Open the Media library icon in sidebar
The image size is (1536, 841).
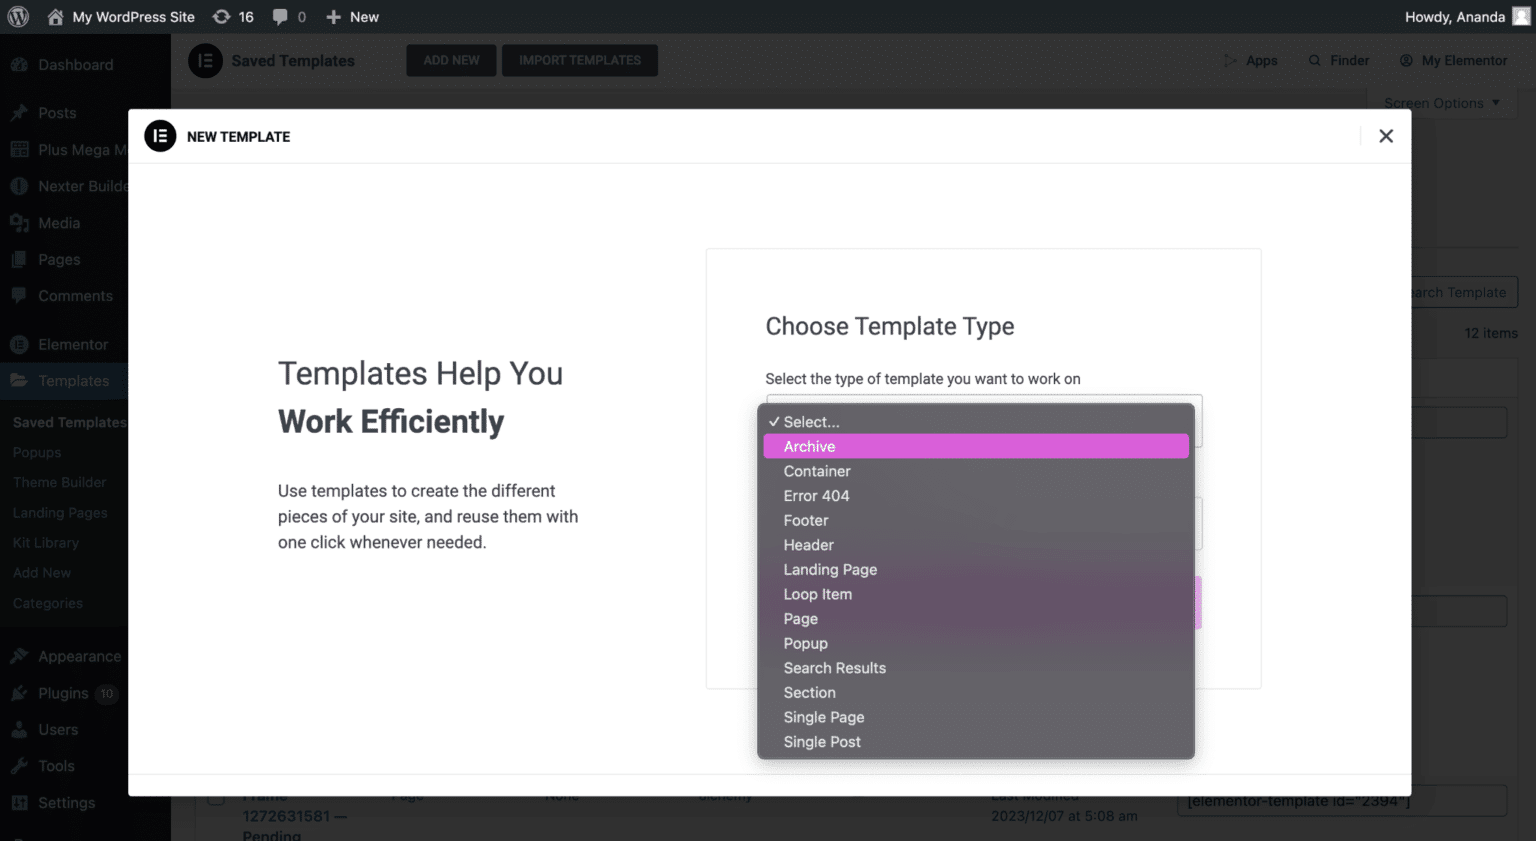tap(20, 222)
